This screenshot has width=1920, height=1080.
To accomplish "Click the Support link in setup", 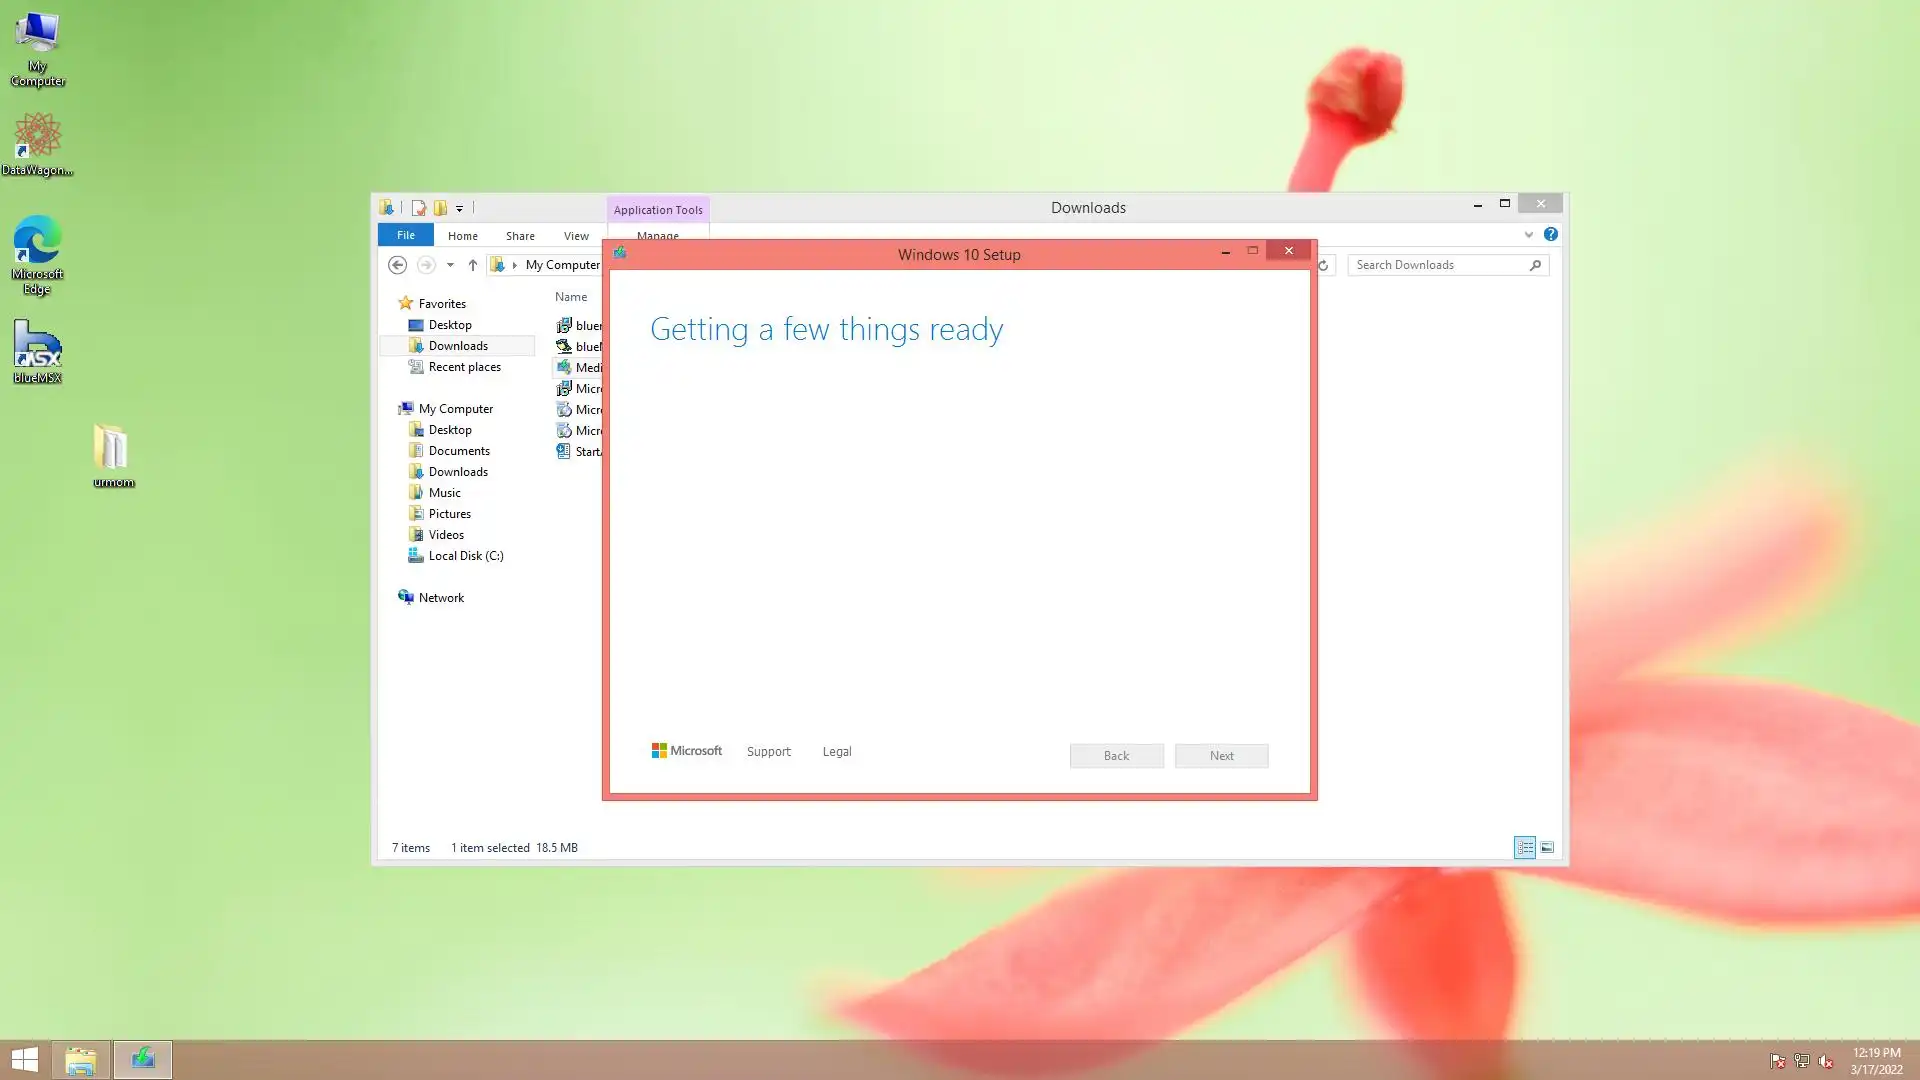I will (768, 752).
